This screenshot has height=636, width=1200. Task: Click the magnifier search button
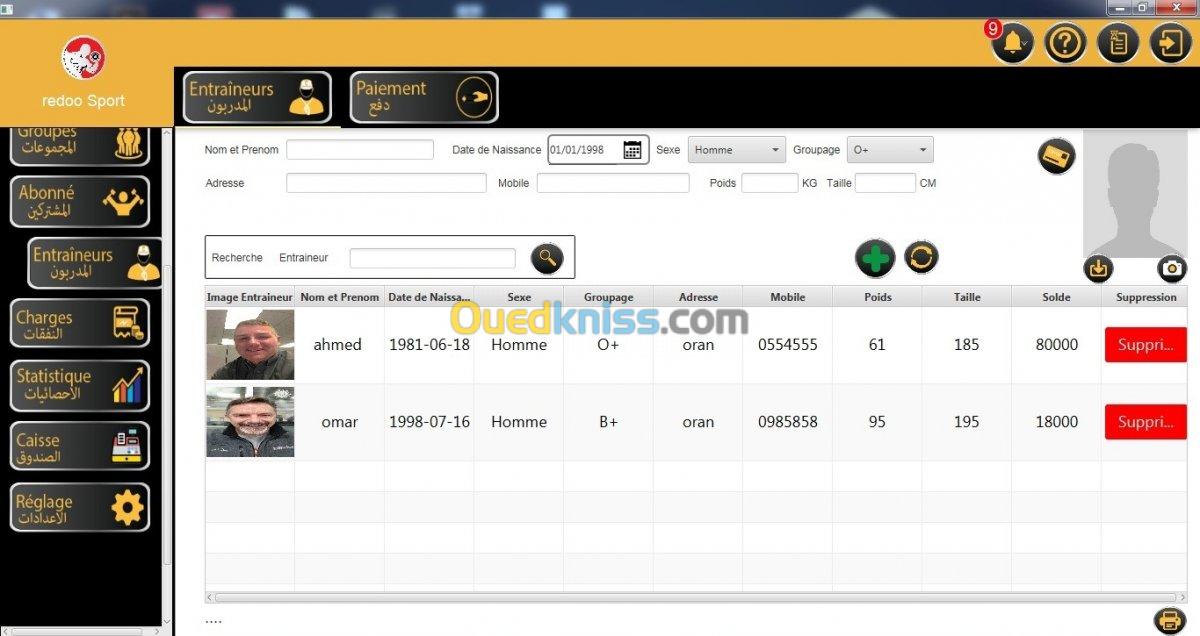tap(547, 258)
